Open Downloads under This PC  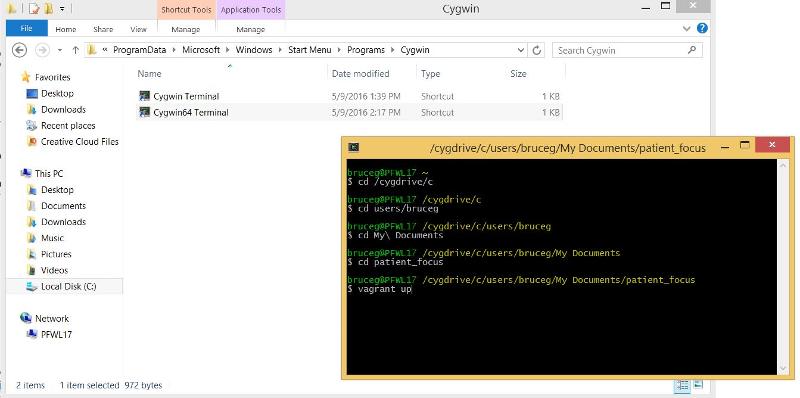63,222
